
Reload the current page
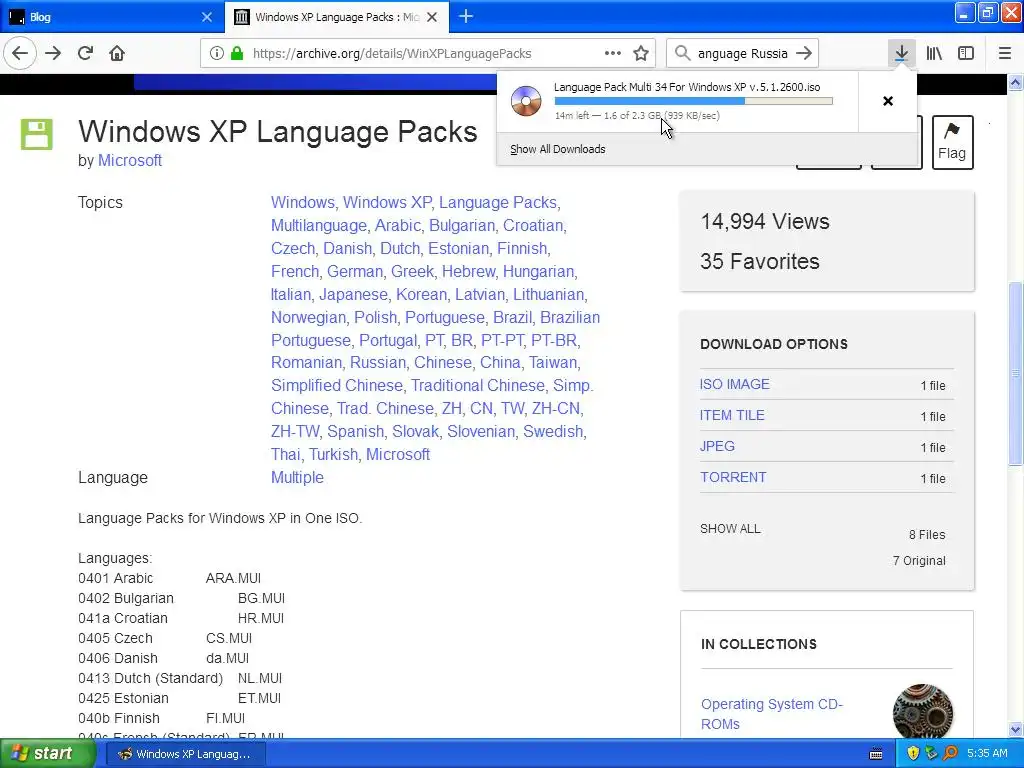click(86, 54)
